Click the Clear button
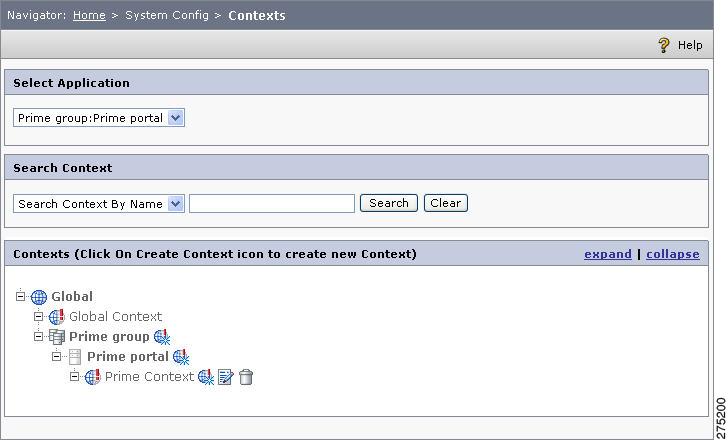This screenshot has width=728, height=440. tap(446, 203)
